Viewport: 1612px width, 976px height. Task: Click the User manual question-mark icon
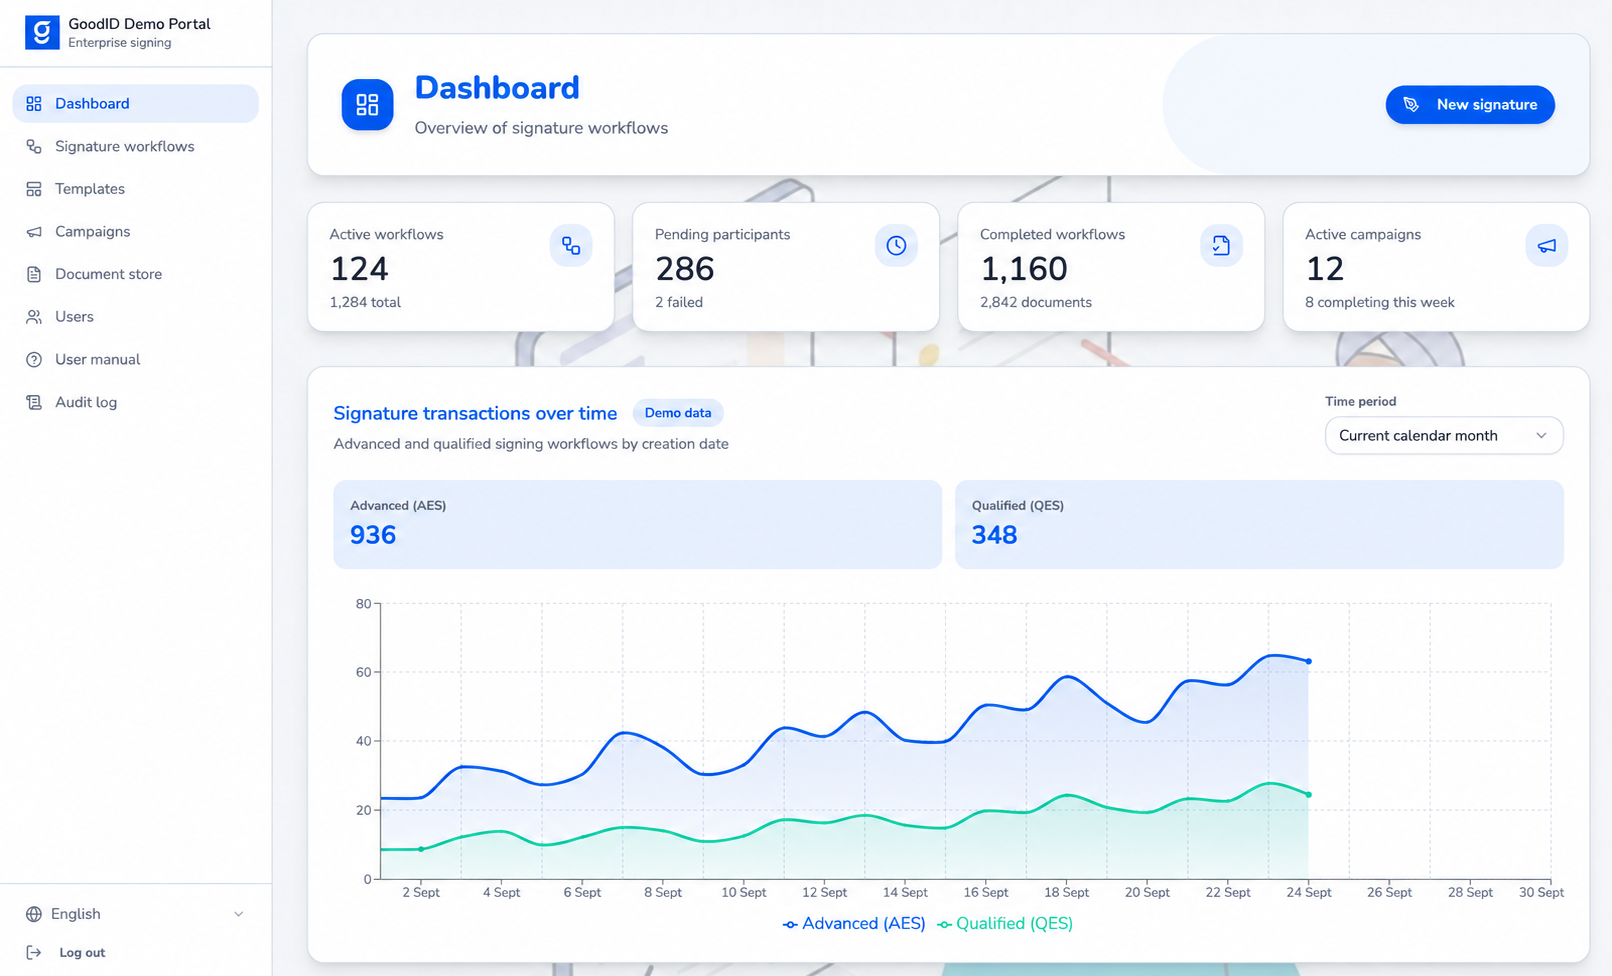(34, 360)
